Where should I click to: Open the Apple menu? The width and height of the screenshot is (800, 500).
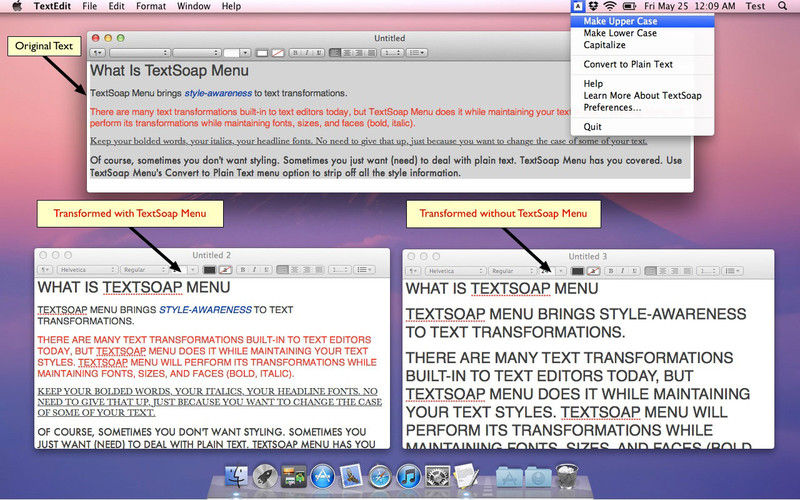[17, 6]
